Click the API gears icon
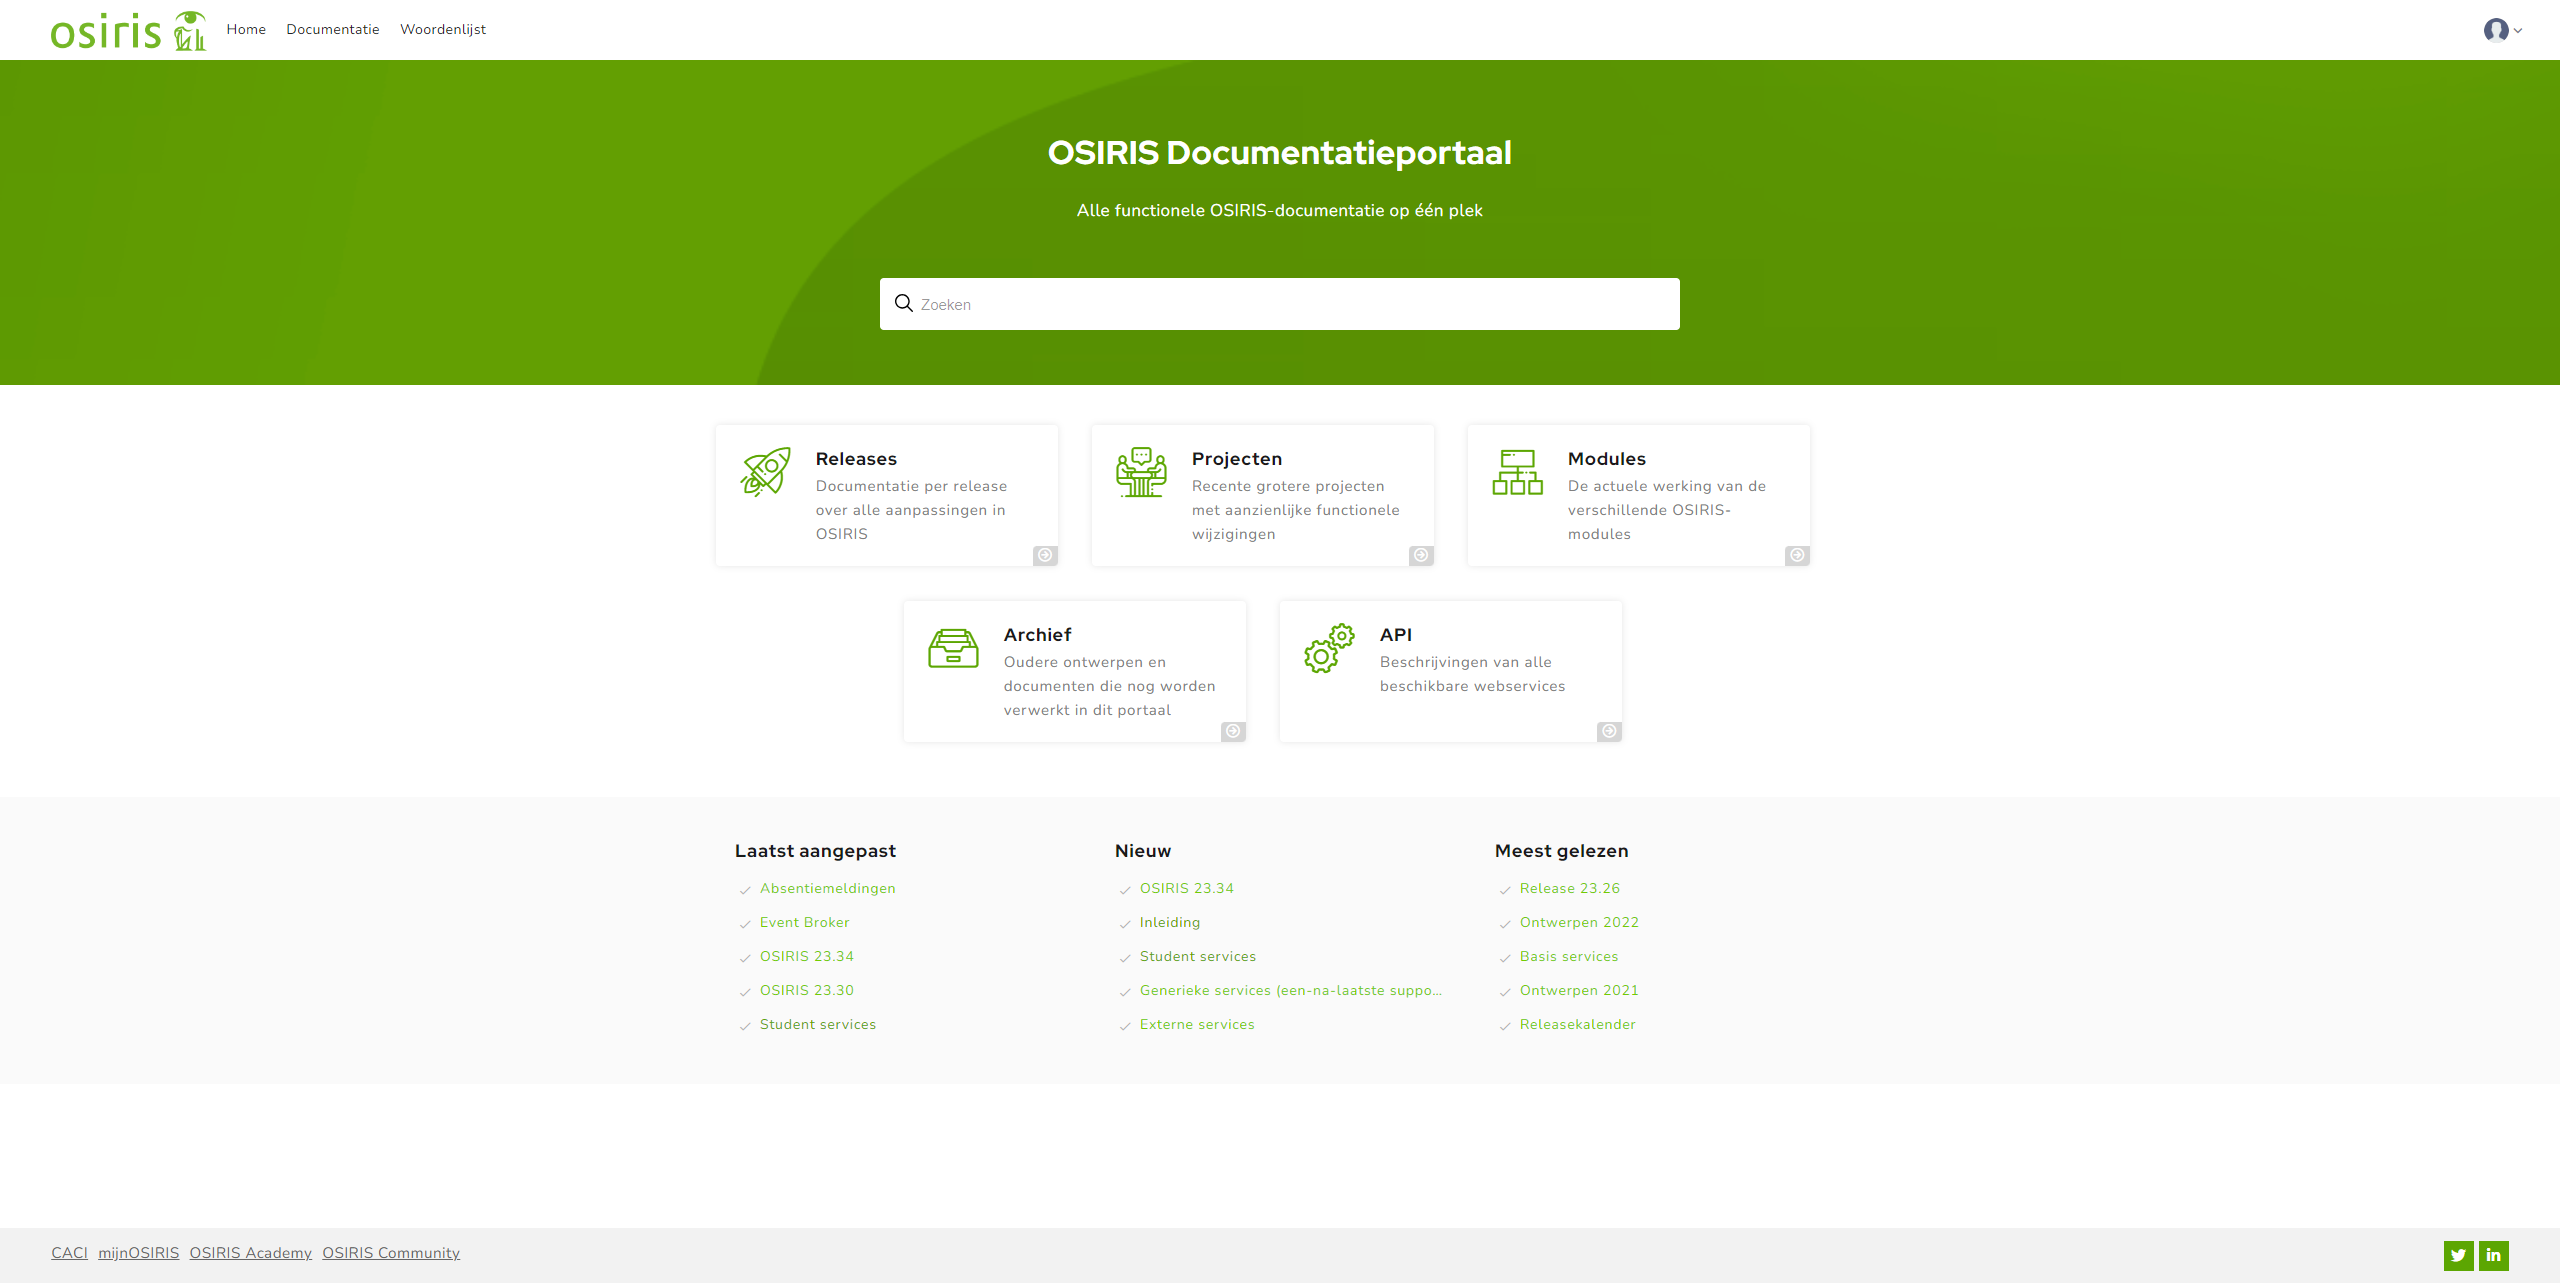2560x1283 pixels. pos(1330,648)
